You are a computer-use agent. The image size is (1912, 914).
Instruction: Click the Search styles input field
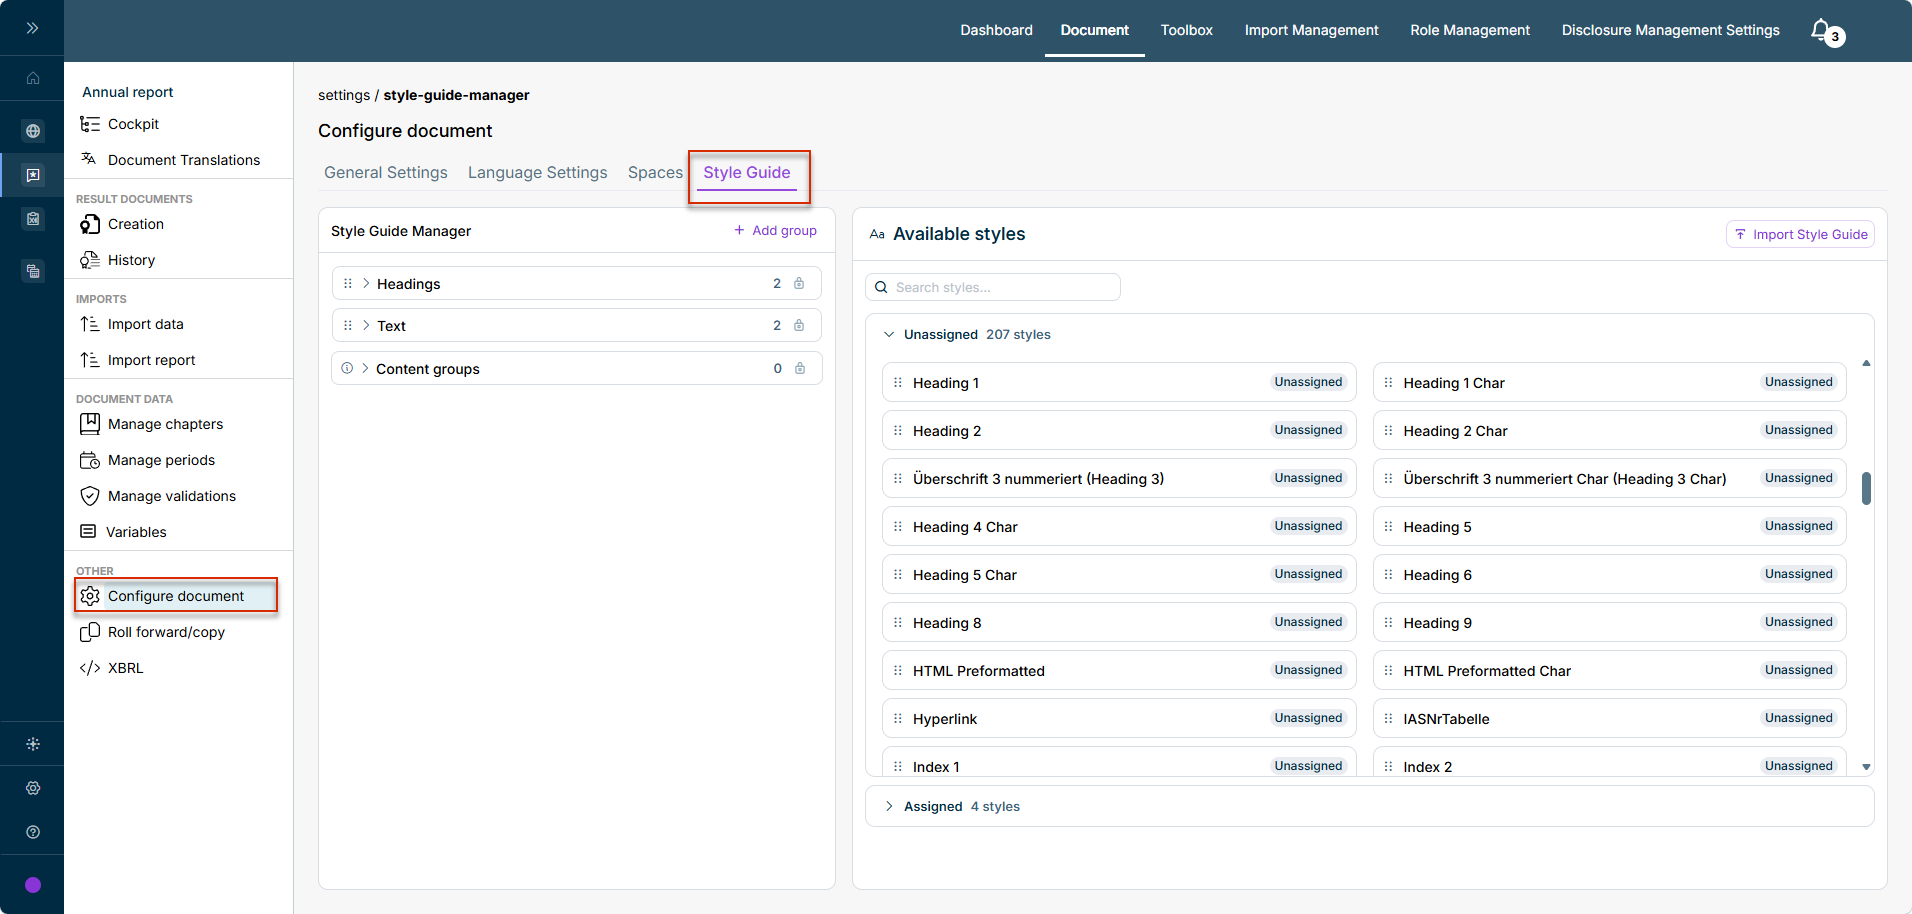point(993,287)
